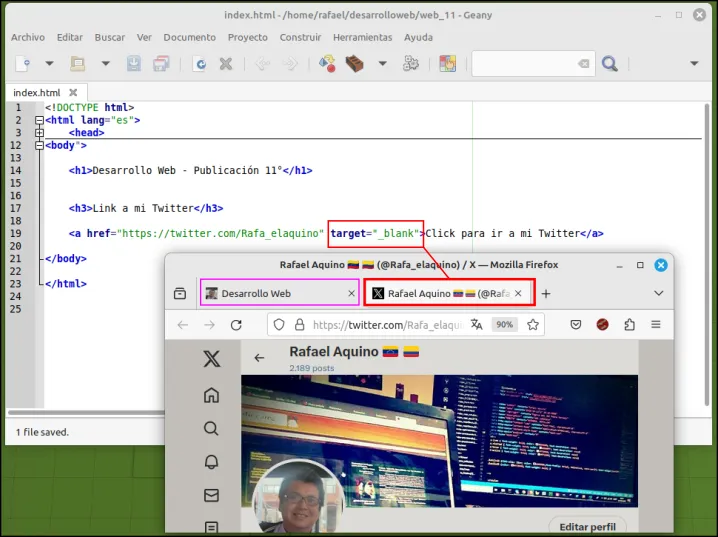Collapse the body tag fold marker
718x537 pixels.
39,146
